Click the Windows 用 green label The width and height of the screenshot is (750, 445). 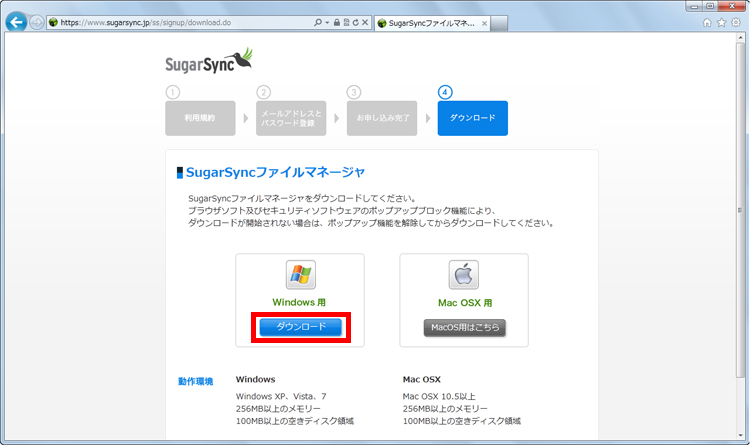[299, 302]
